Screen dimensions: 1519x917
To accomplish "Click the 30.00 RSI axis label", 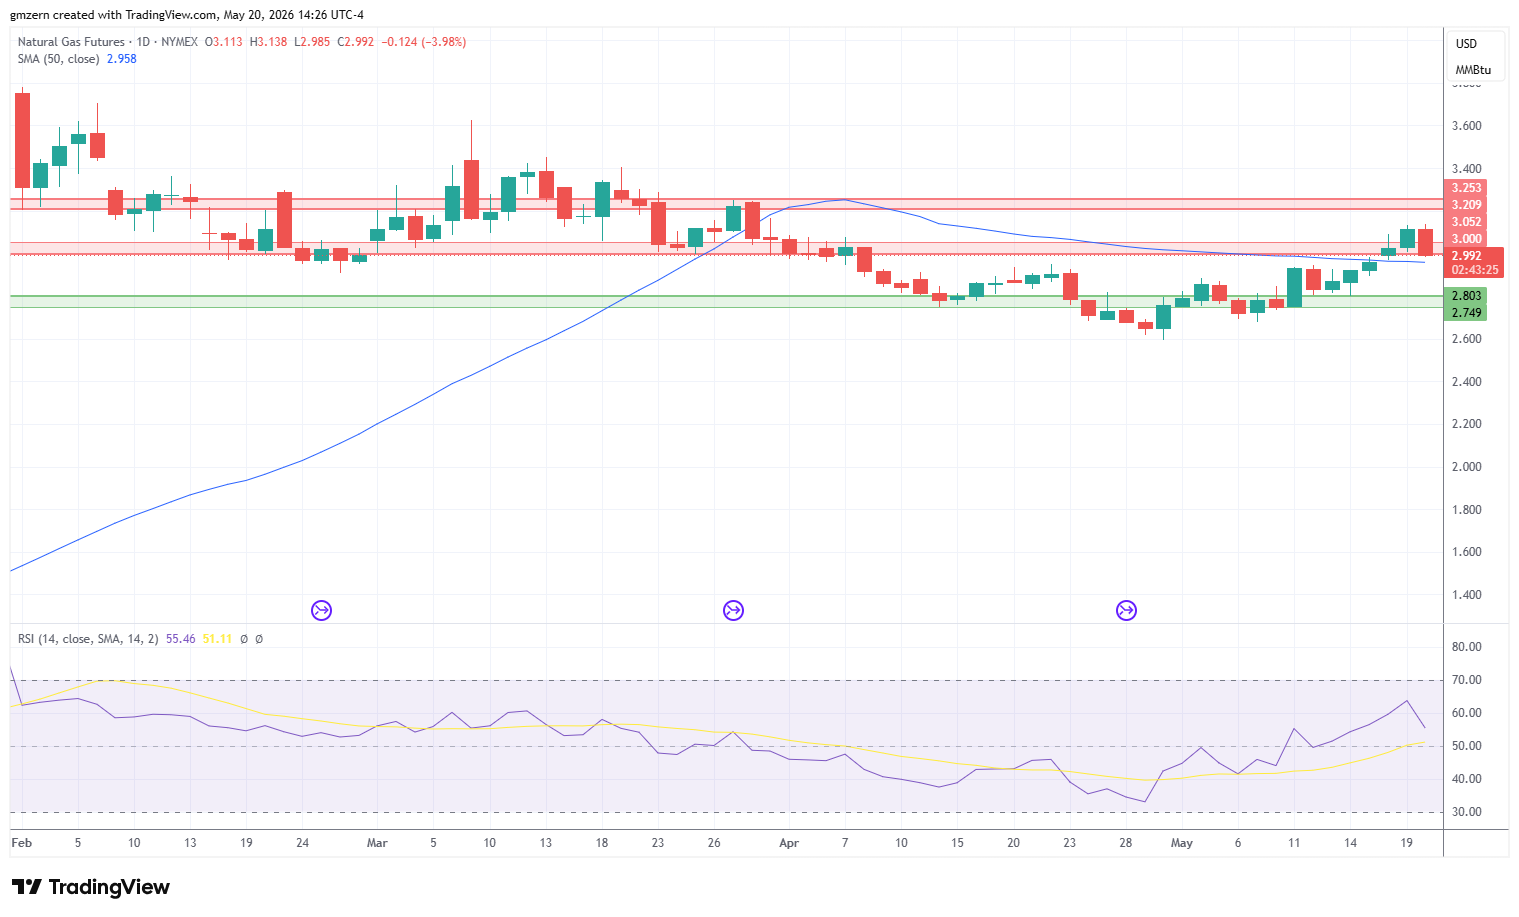I will pos(1467,812).
